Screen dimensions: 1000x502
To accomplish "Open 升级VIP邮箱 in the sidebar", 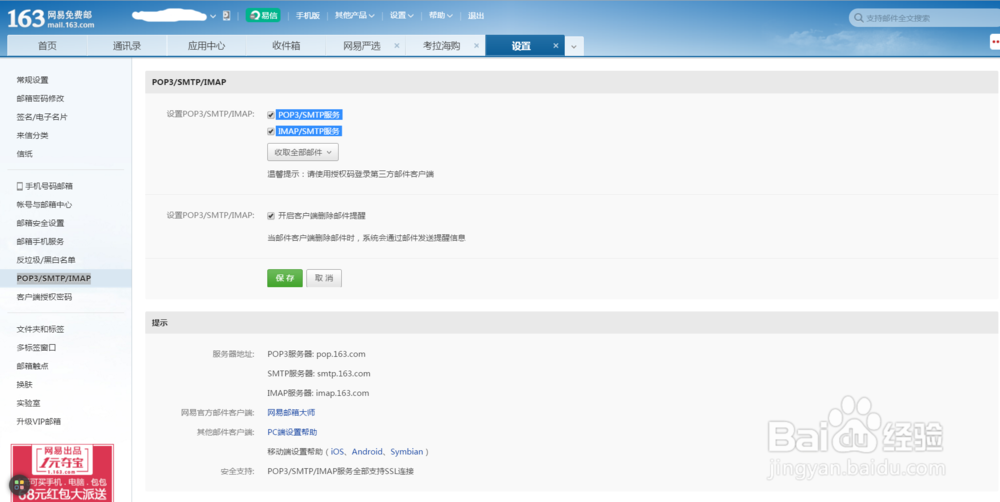I will pos(39,422).
